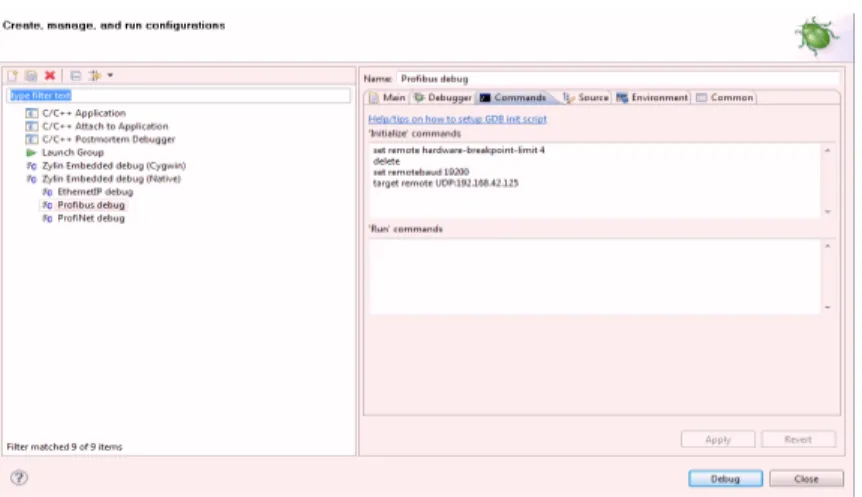This screenshot has height=497, width=862.
Task: Click the 'target remote UDP:192.168.42.125' line
Action: point(445,183)
